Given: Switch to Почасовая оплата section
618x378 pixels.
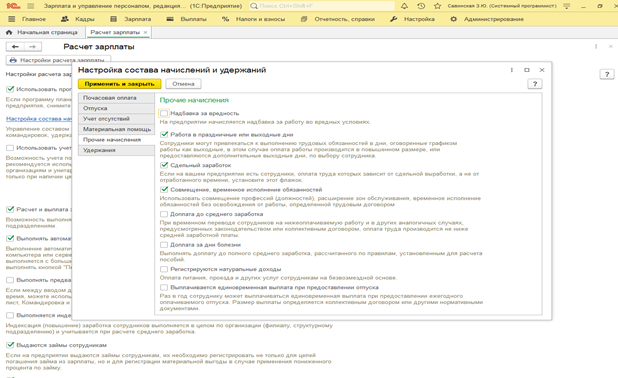Looking at the screenshot, I should pos(116,98).
